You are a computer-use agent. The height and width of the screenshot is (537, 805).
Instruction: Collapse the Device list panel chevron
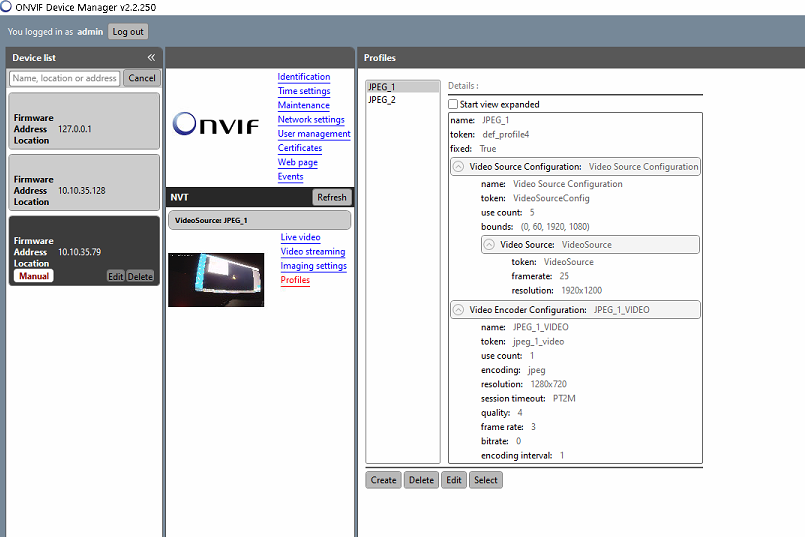pos(151,57)
